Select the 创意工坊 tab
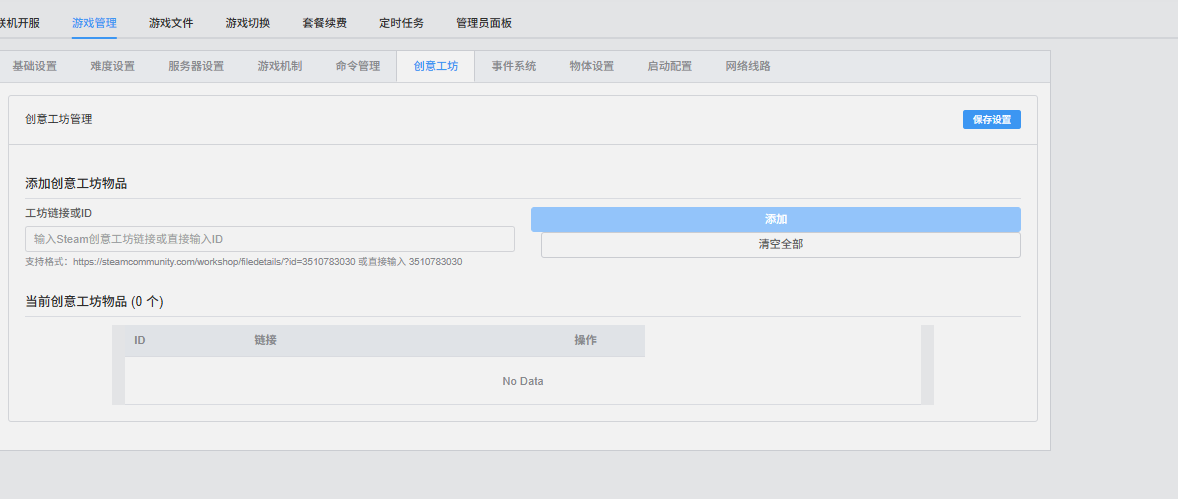This screenshot has width=1178, height=499. click(436, 66)
